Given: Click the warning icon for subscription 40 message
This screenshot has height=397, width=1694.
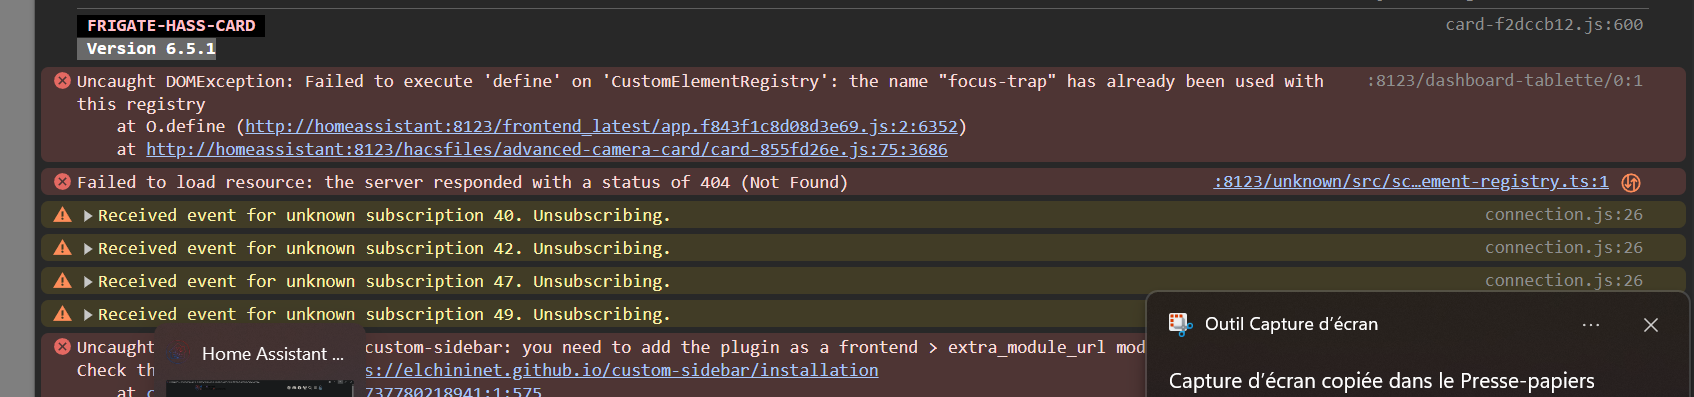Looking at the screenshot, I should click(62, 215).
